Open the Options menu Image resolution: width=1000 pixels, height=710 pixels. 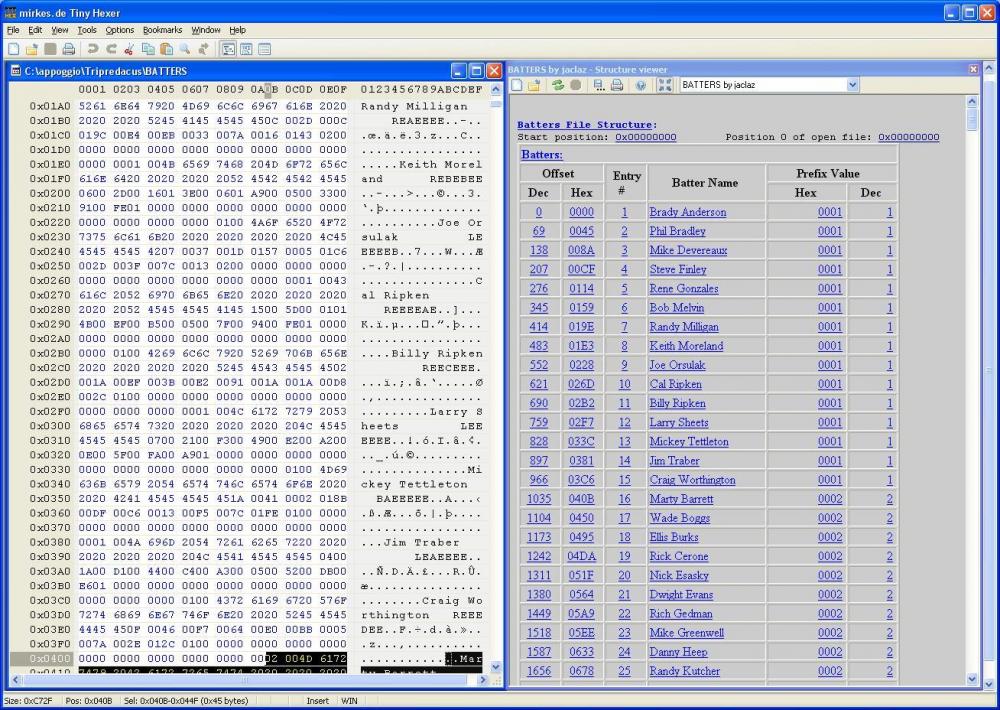pos(119,30)
